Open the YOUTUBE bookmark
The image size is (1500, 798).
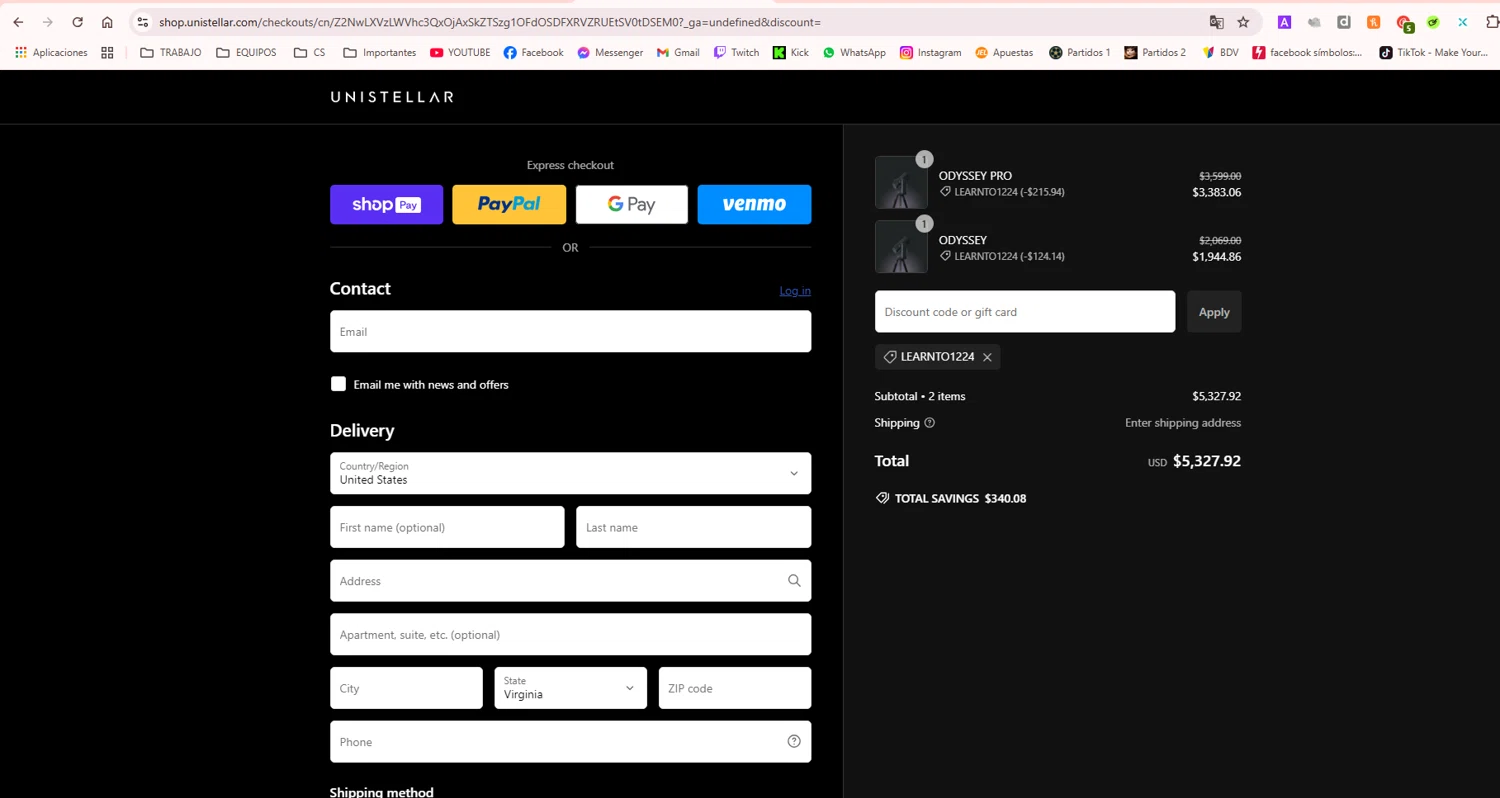coord(460,52)
